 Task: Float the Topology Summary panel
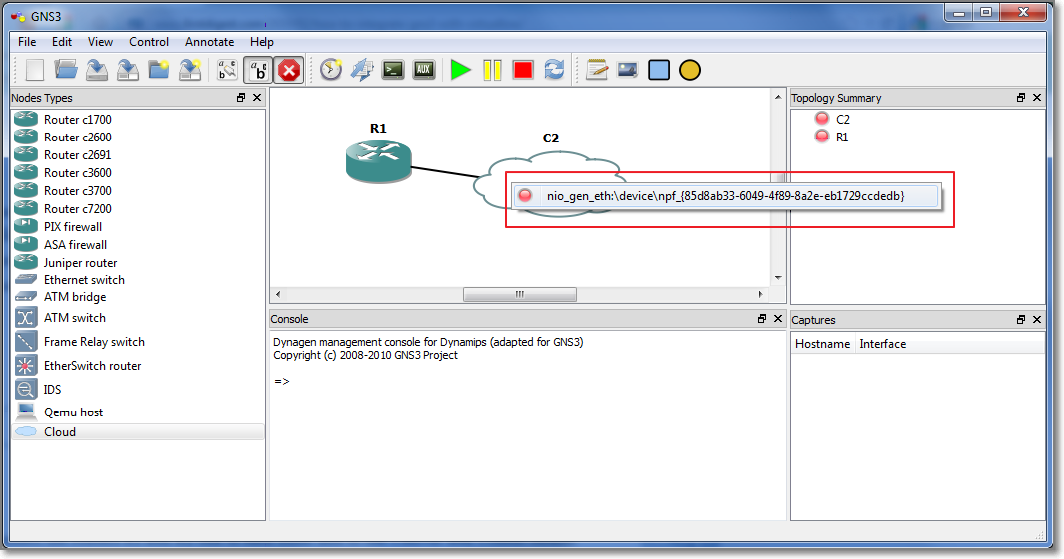pos(1021,98)
